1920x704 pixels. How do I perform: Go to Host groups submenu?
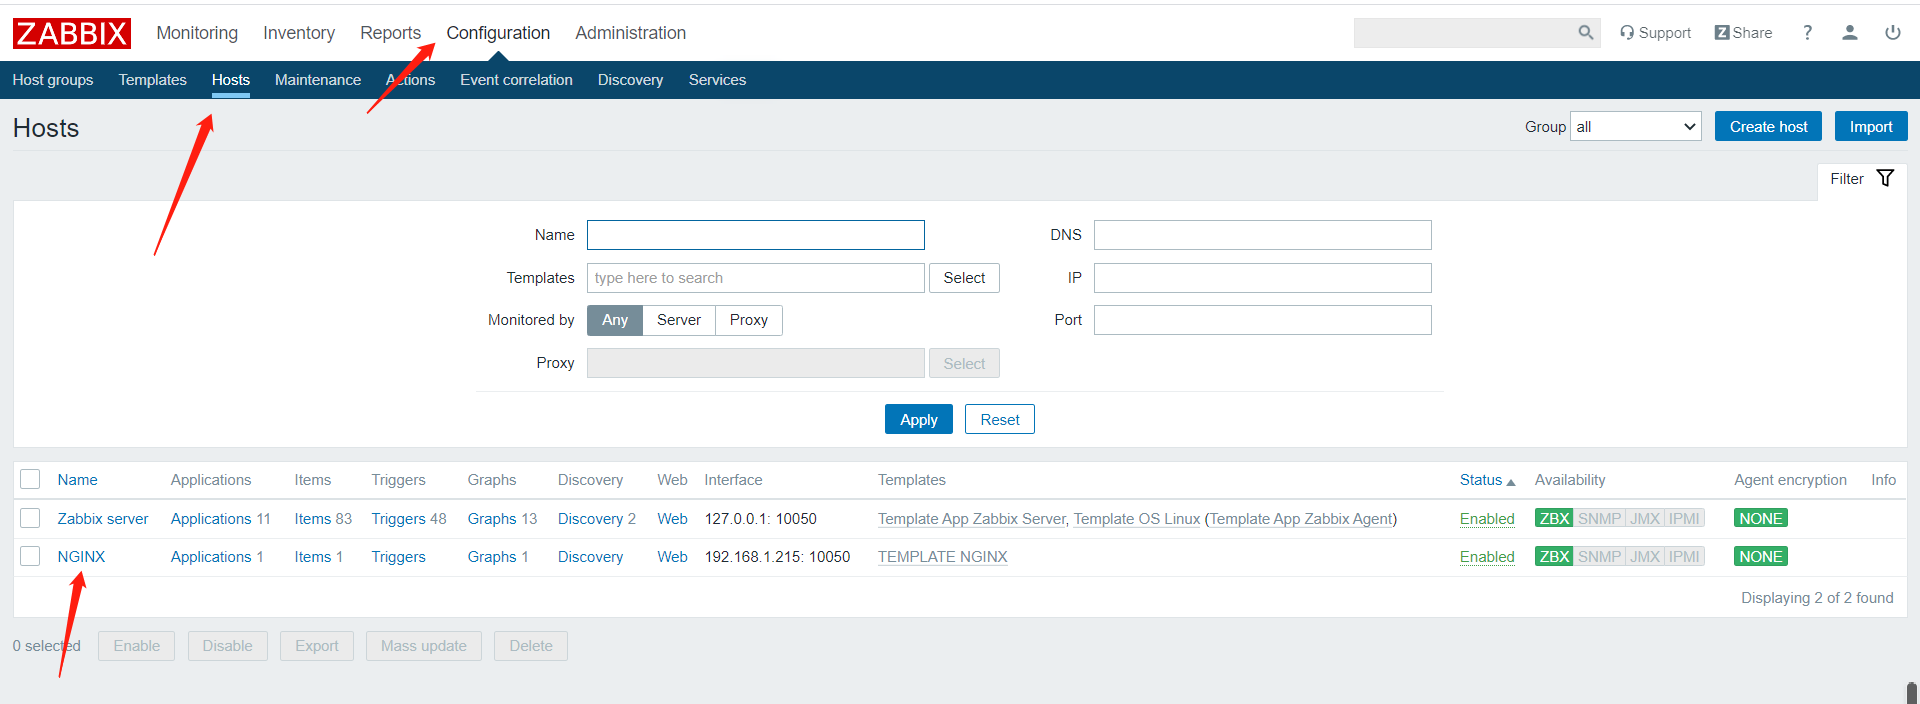click(53, 80)
